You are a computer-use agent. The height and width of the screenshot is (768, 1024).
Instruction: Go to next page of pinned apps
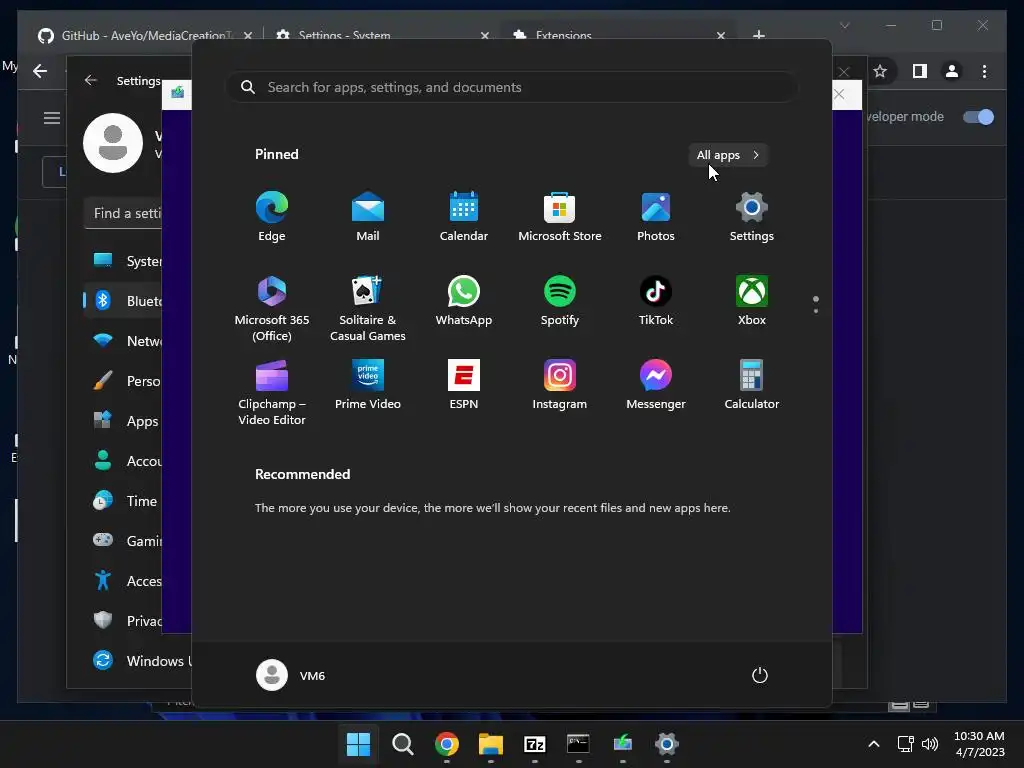816,310
